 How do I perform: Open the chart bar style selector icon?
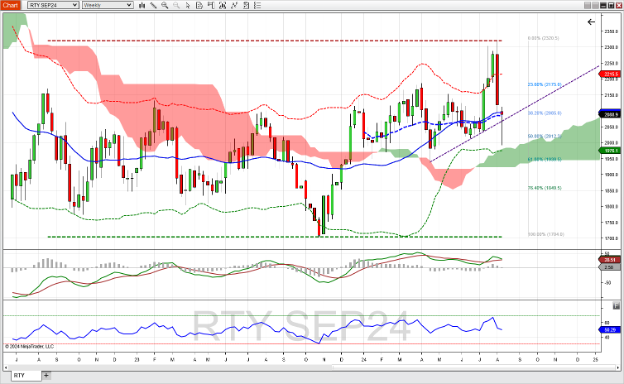tap(142, 5)
